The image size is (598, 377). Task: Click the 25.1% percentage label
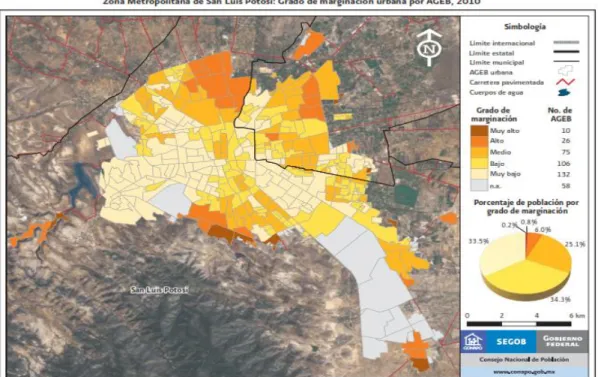pyautogui.click(x=575, y=244)
